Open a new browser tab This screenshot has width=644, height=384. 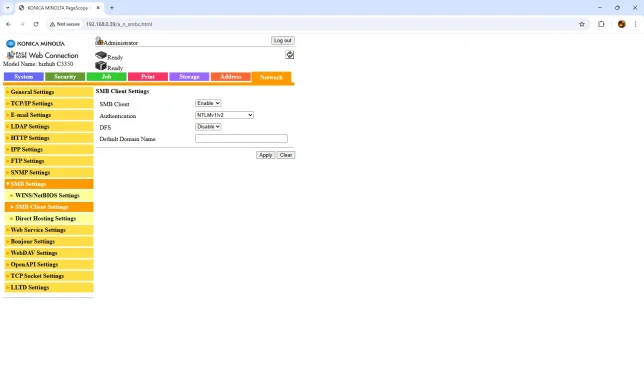[112, 8]
